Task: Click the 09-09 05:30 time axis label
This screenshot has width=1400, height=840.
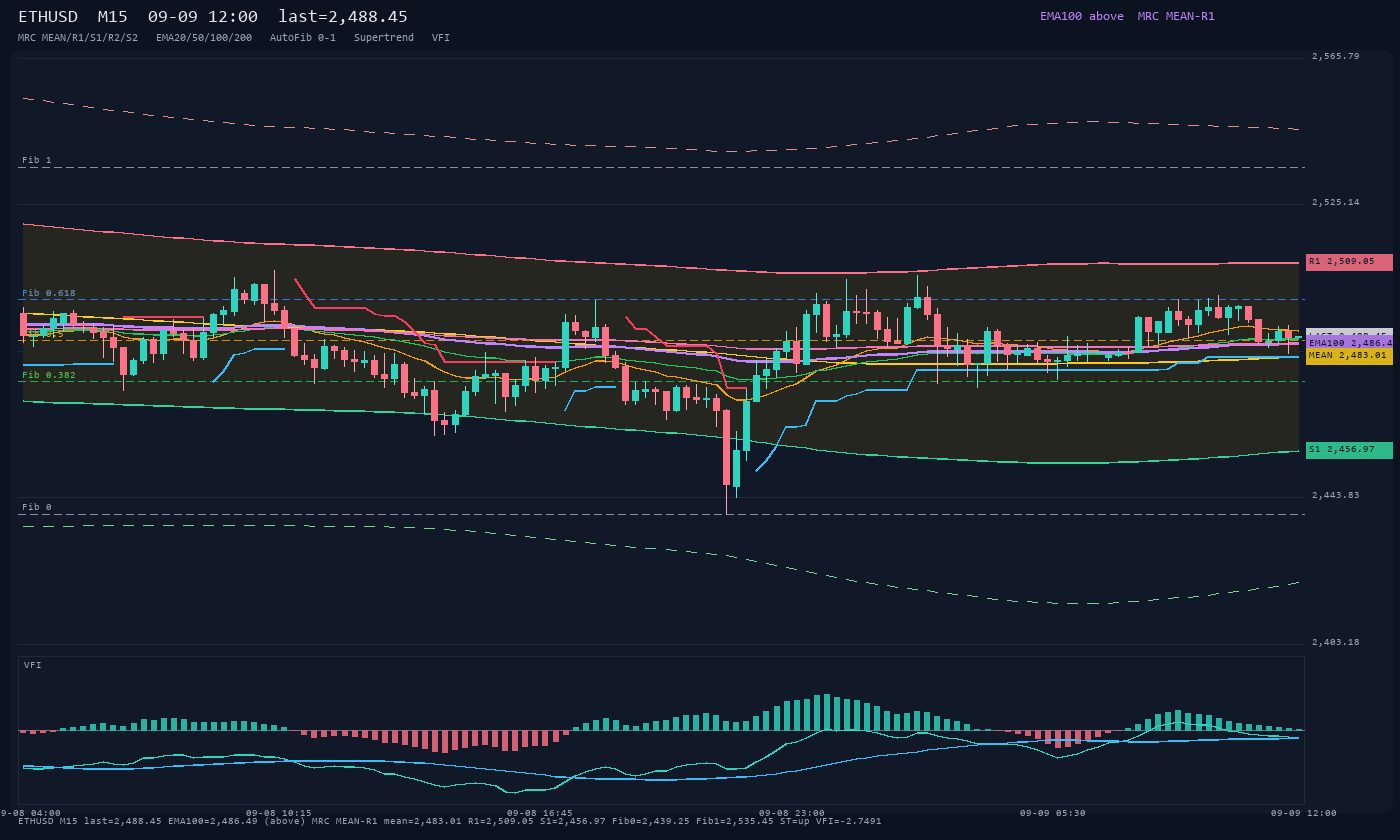Action: 1053,813
